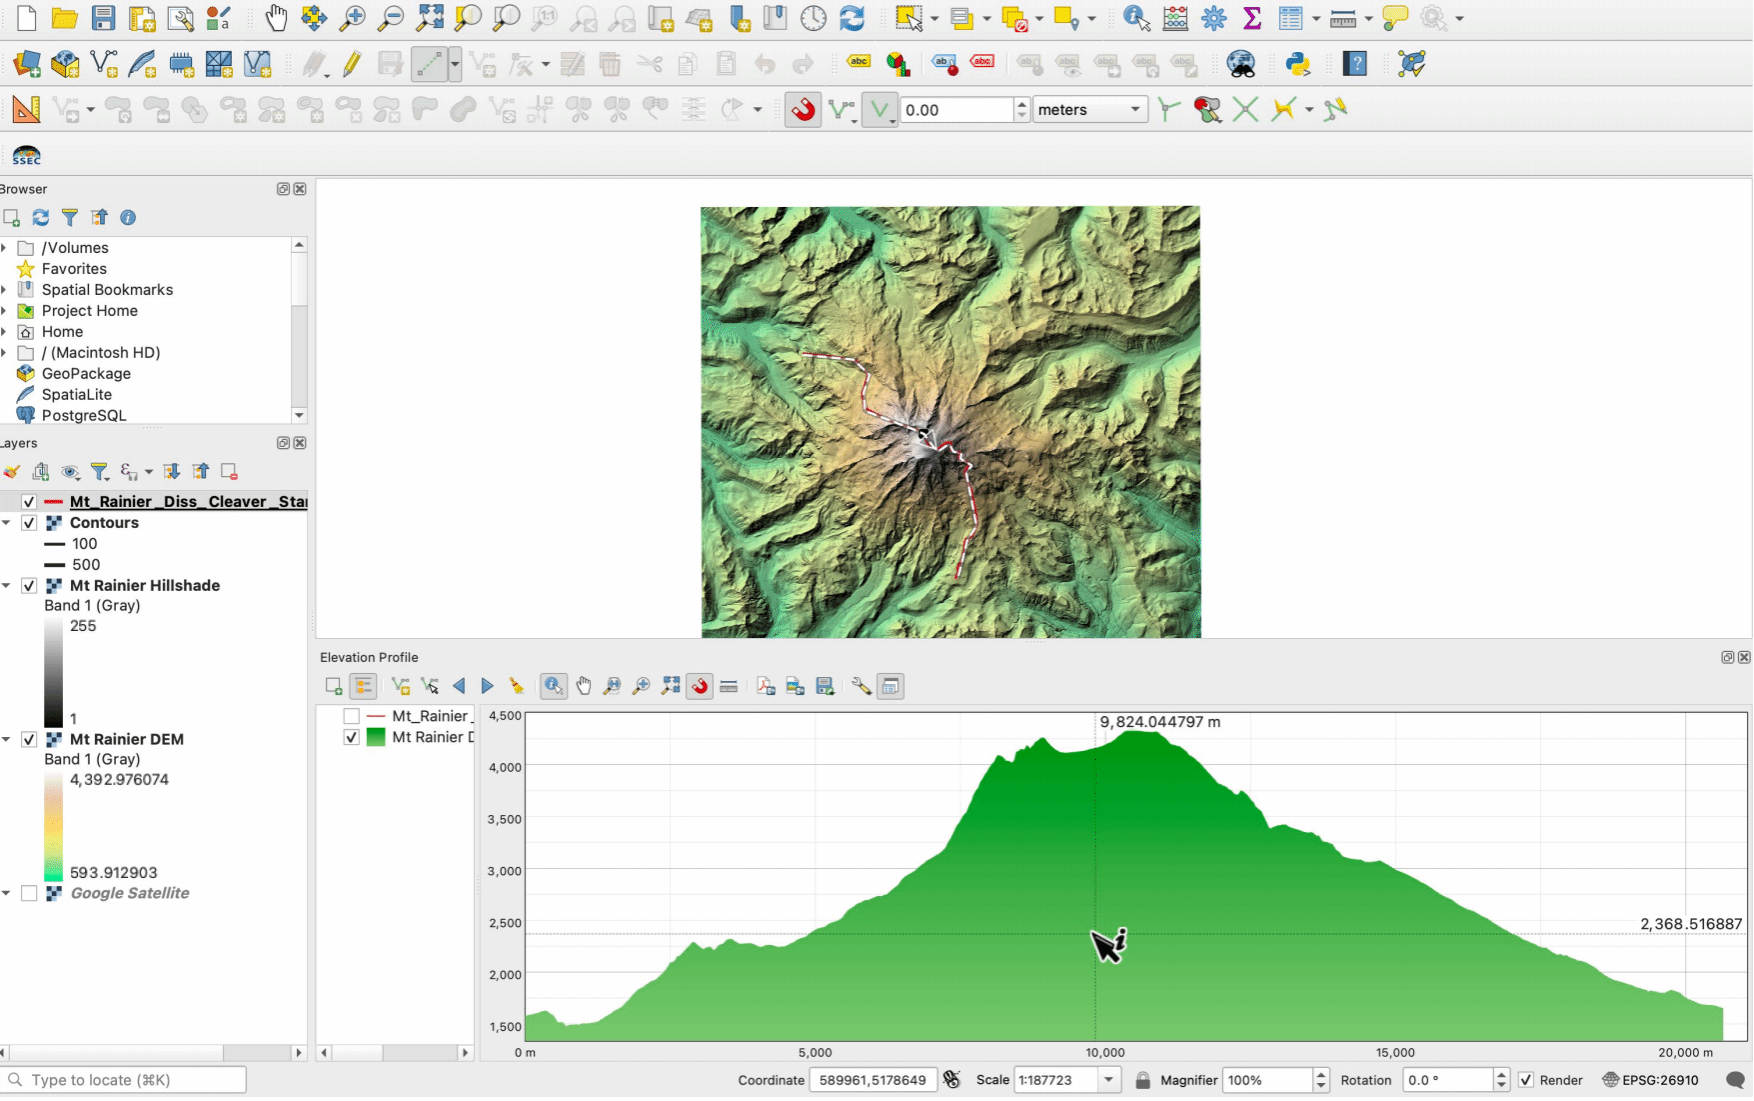Open the map Scale dropdown
Image resolution: width=1754 pixels, height=1101 pixels.
[x=1109, y=1080]
